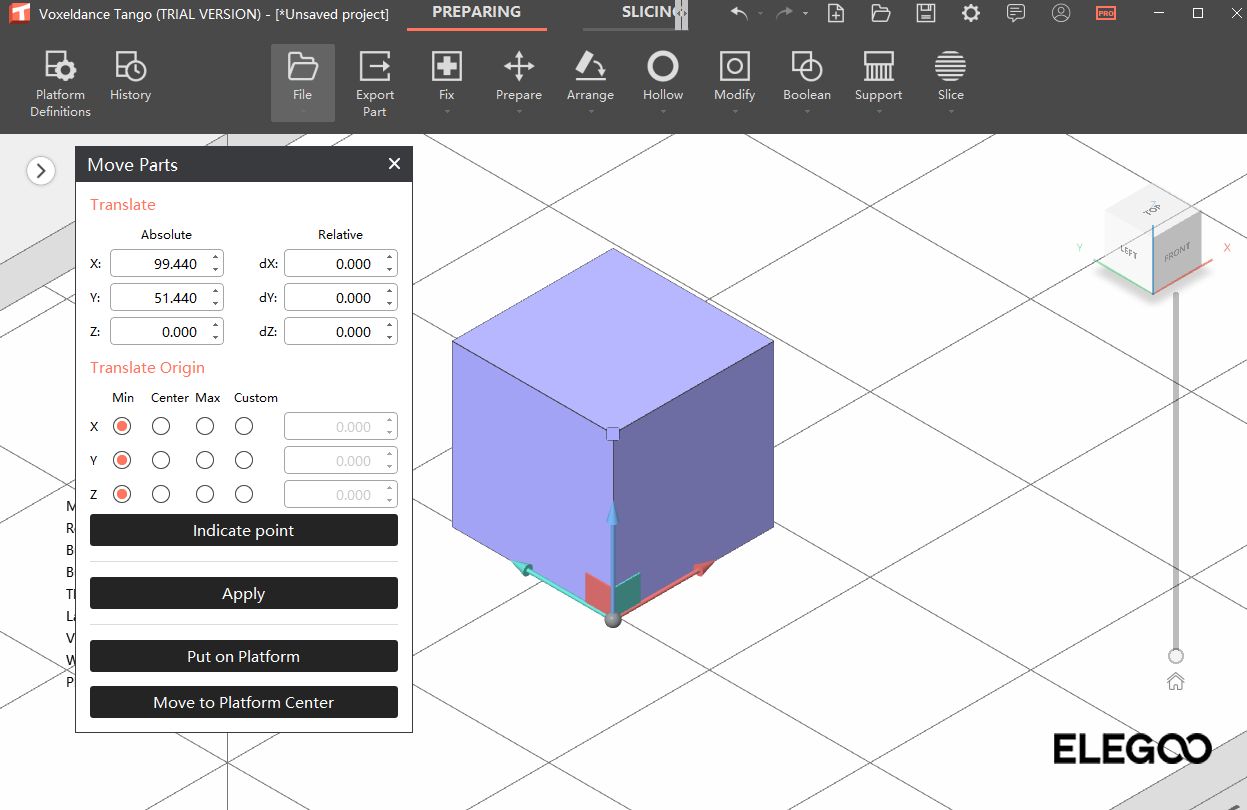1247x810 pixels.
Task: Switch to the PREPARING tab
Action: click(x=476, y=13)
